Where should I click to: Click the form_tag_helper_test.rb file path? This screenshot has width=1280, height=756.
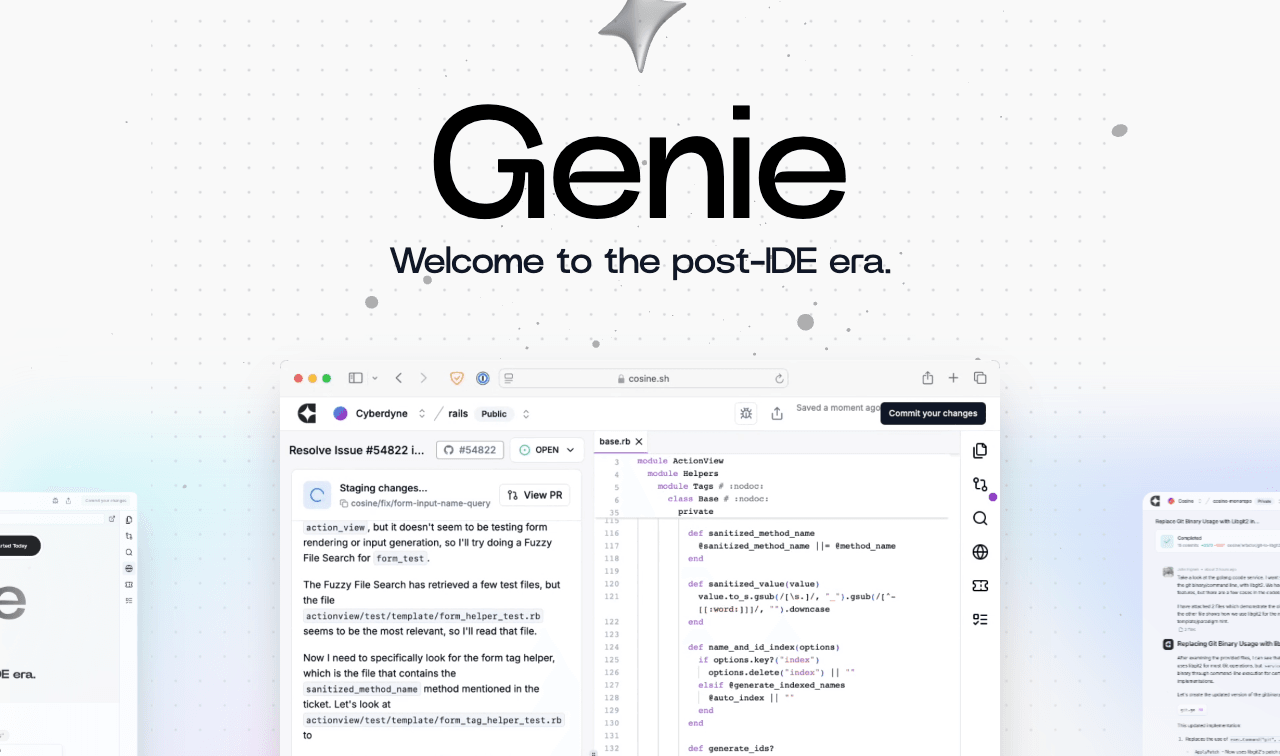435,719
